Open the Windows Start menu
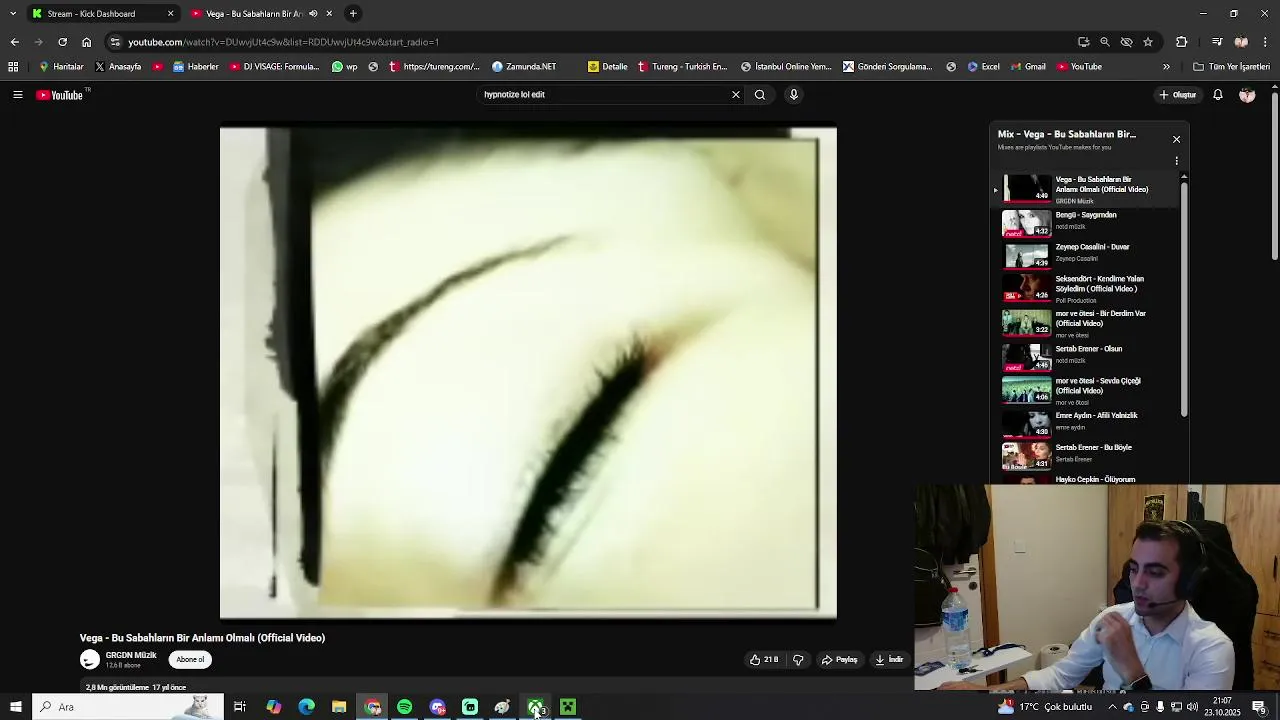The width and height of the screenshot is (1280, 720). pos(15,707)
